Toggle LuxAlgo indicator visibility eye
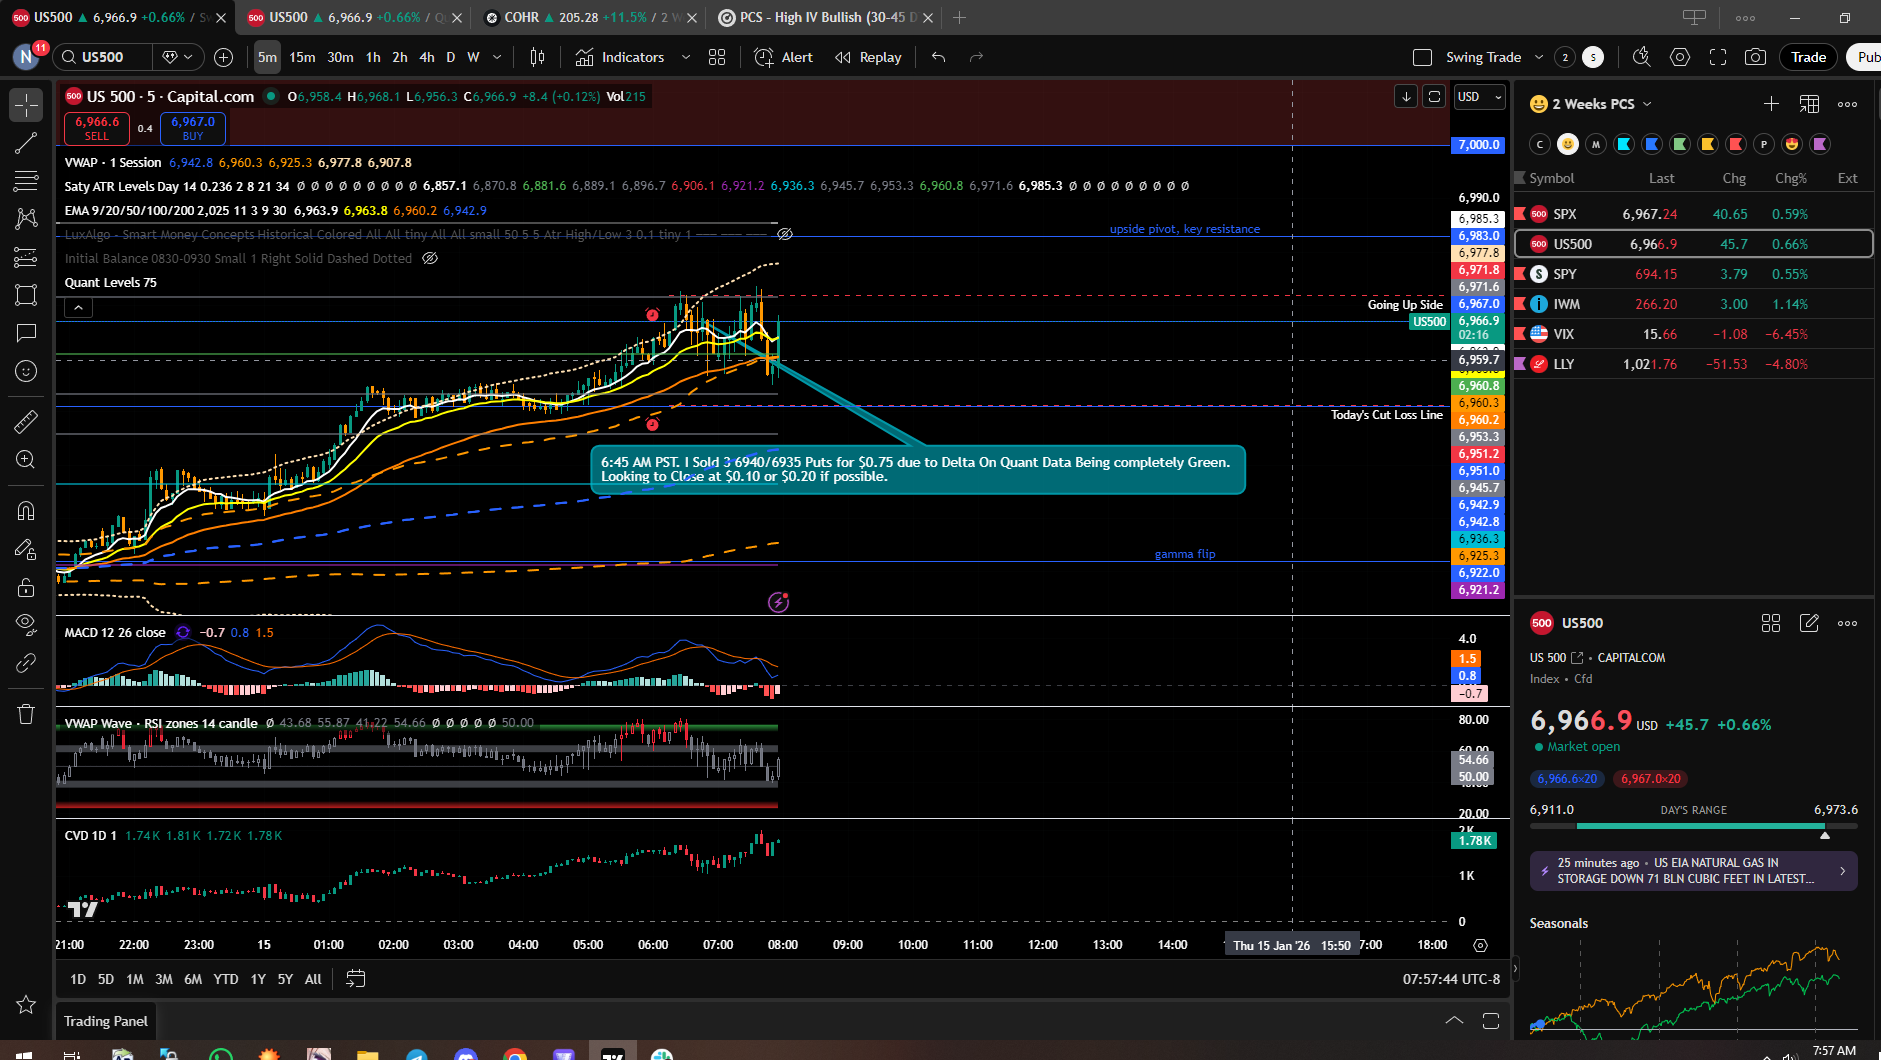 click(x=785, y=234)
